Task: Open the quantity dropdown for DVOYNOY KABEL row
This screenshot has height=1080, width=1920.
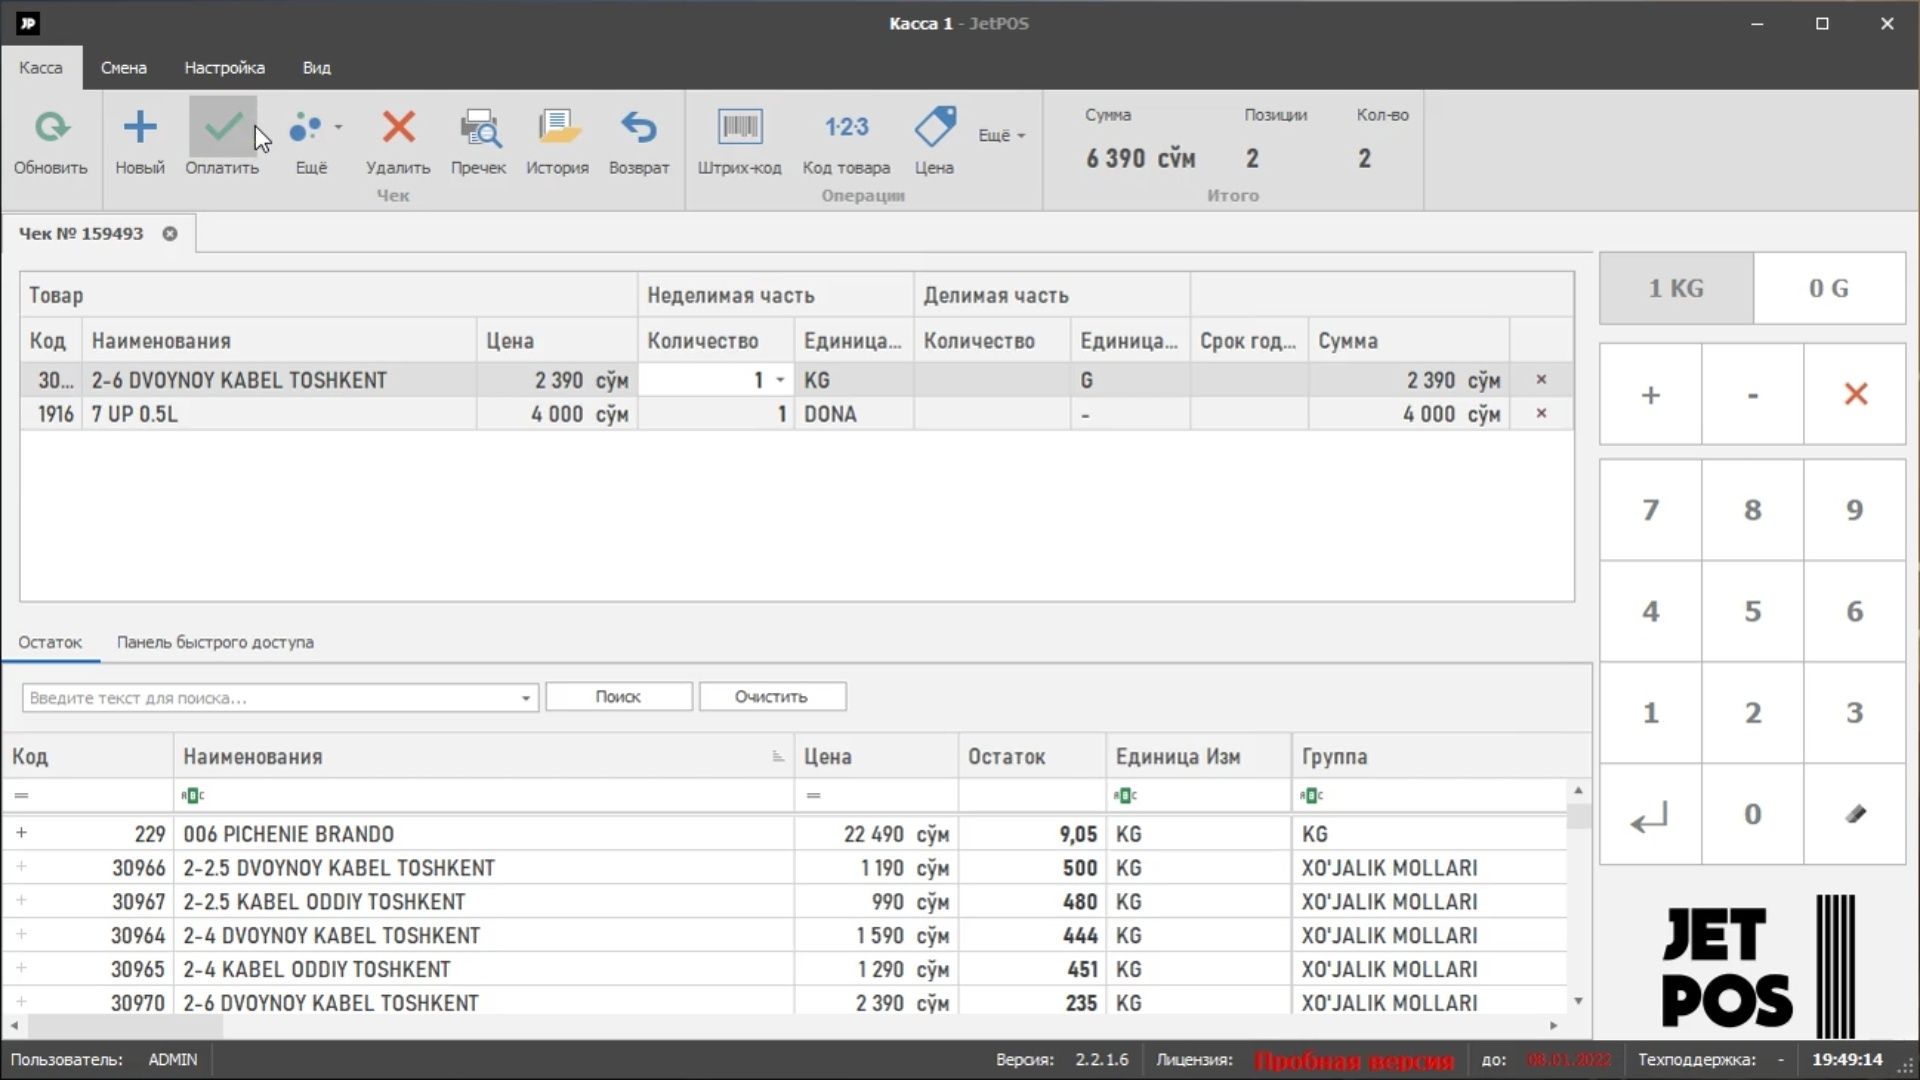Action: tap(780, 380)
